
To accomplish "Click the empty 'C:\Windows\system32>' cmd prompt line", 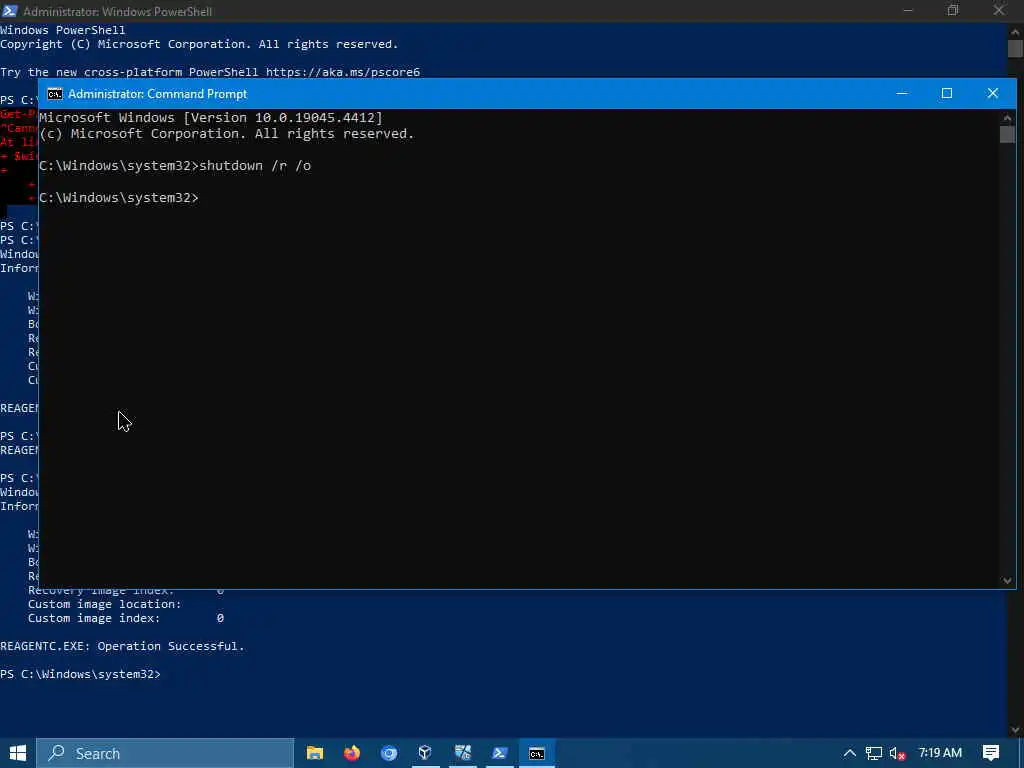I will tap(119, 197).
